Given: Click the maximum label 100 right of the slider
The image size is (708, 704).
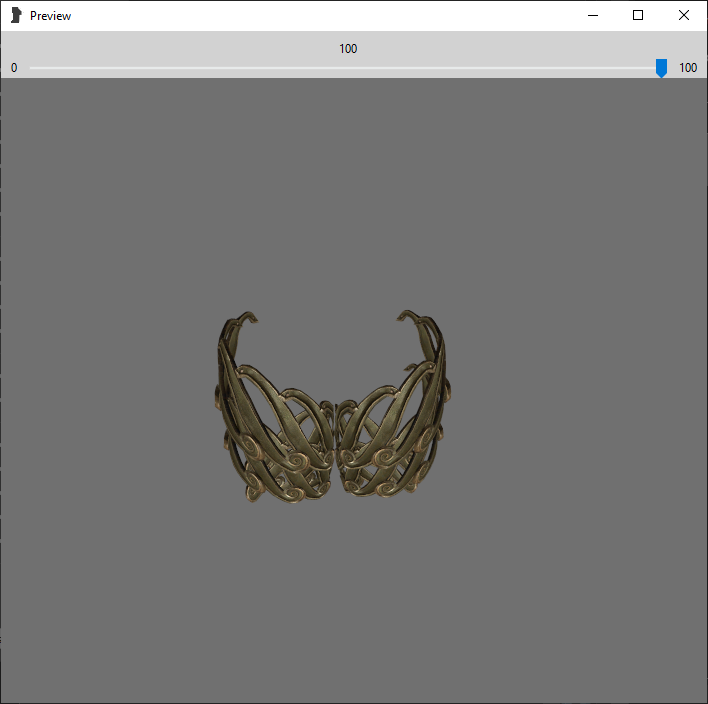Looking at the screenshot, I should (x=688, y=68).
